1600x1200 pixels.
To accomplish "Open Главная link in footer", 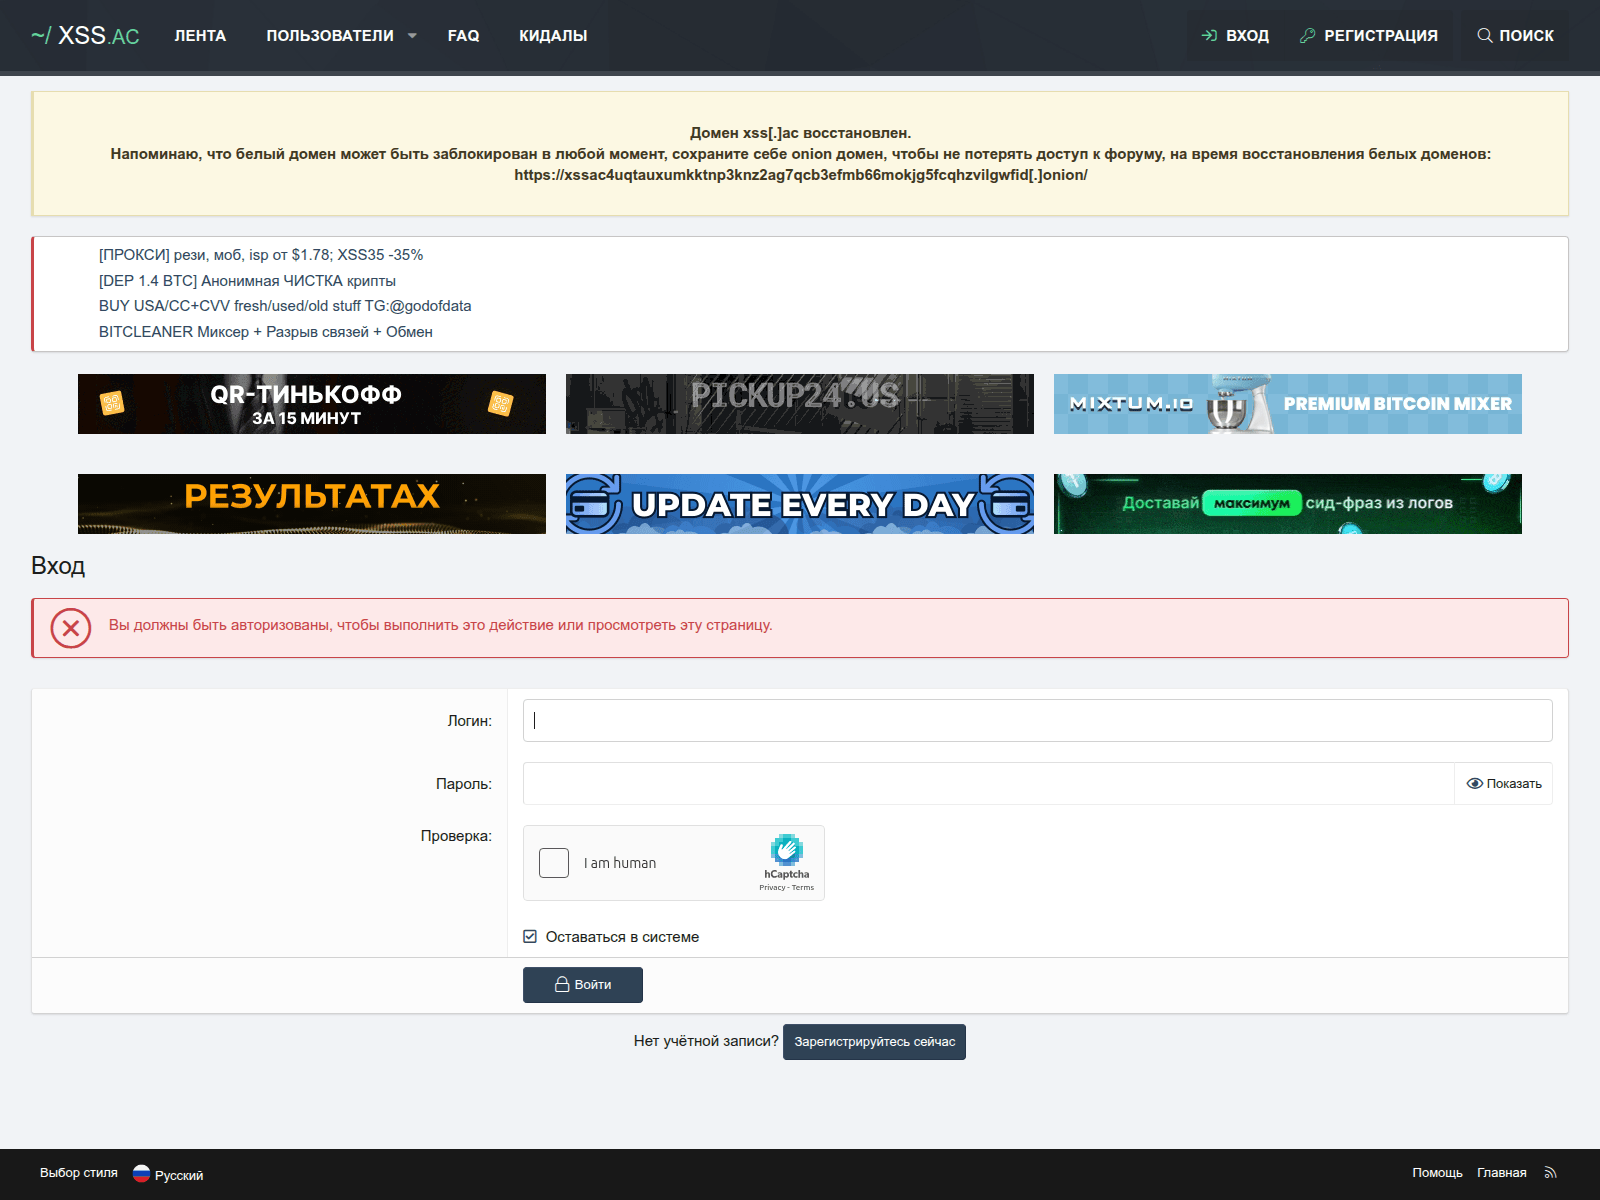I will tap(1502, 1173).
